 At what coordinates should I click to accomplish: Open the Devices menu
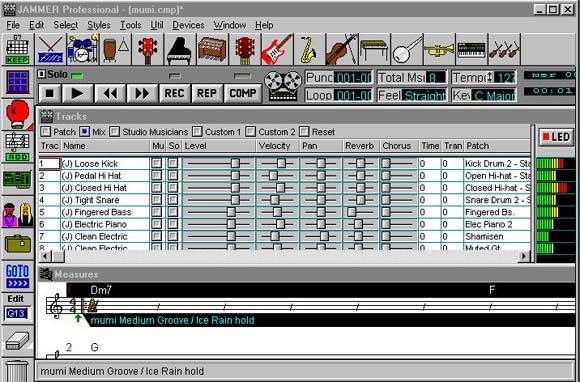[x=188, y=25]
